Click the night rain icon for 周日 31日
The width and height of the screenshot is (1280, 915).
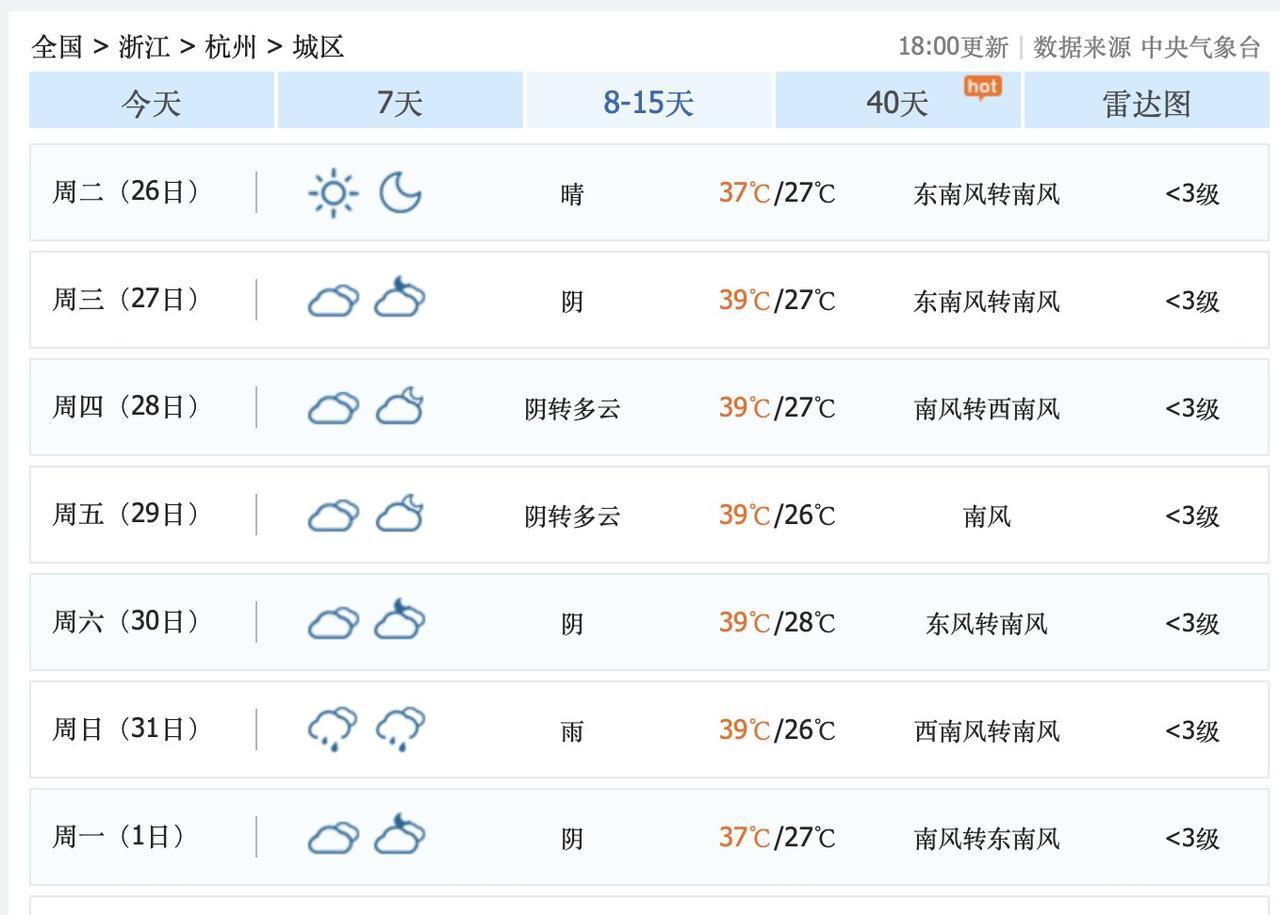tap(400, 729)
